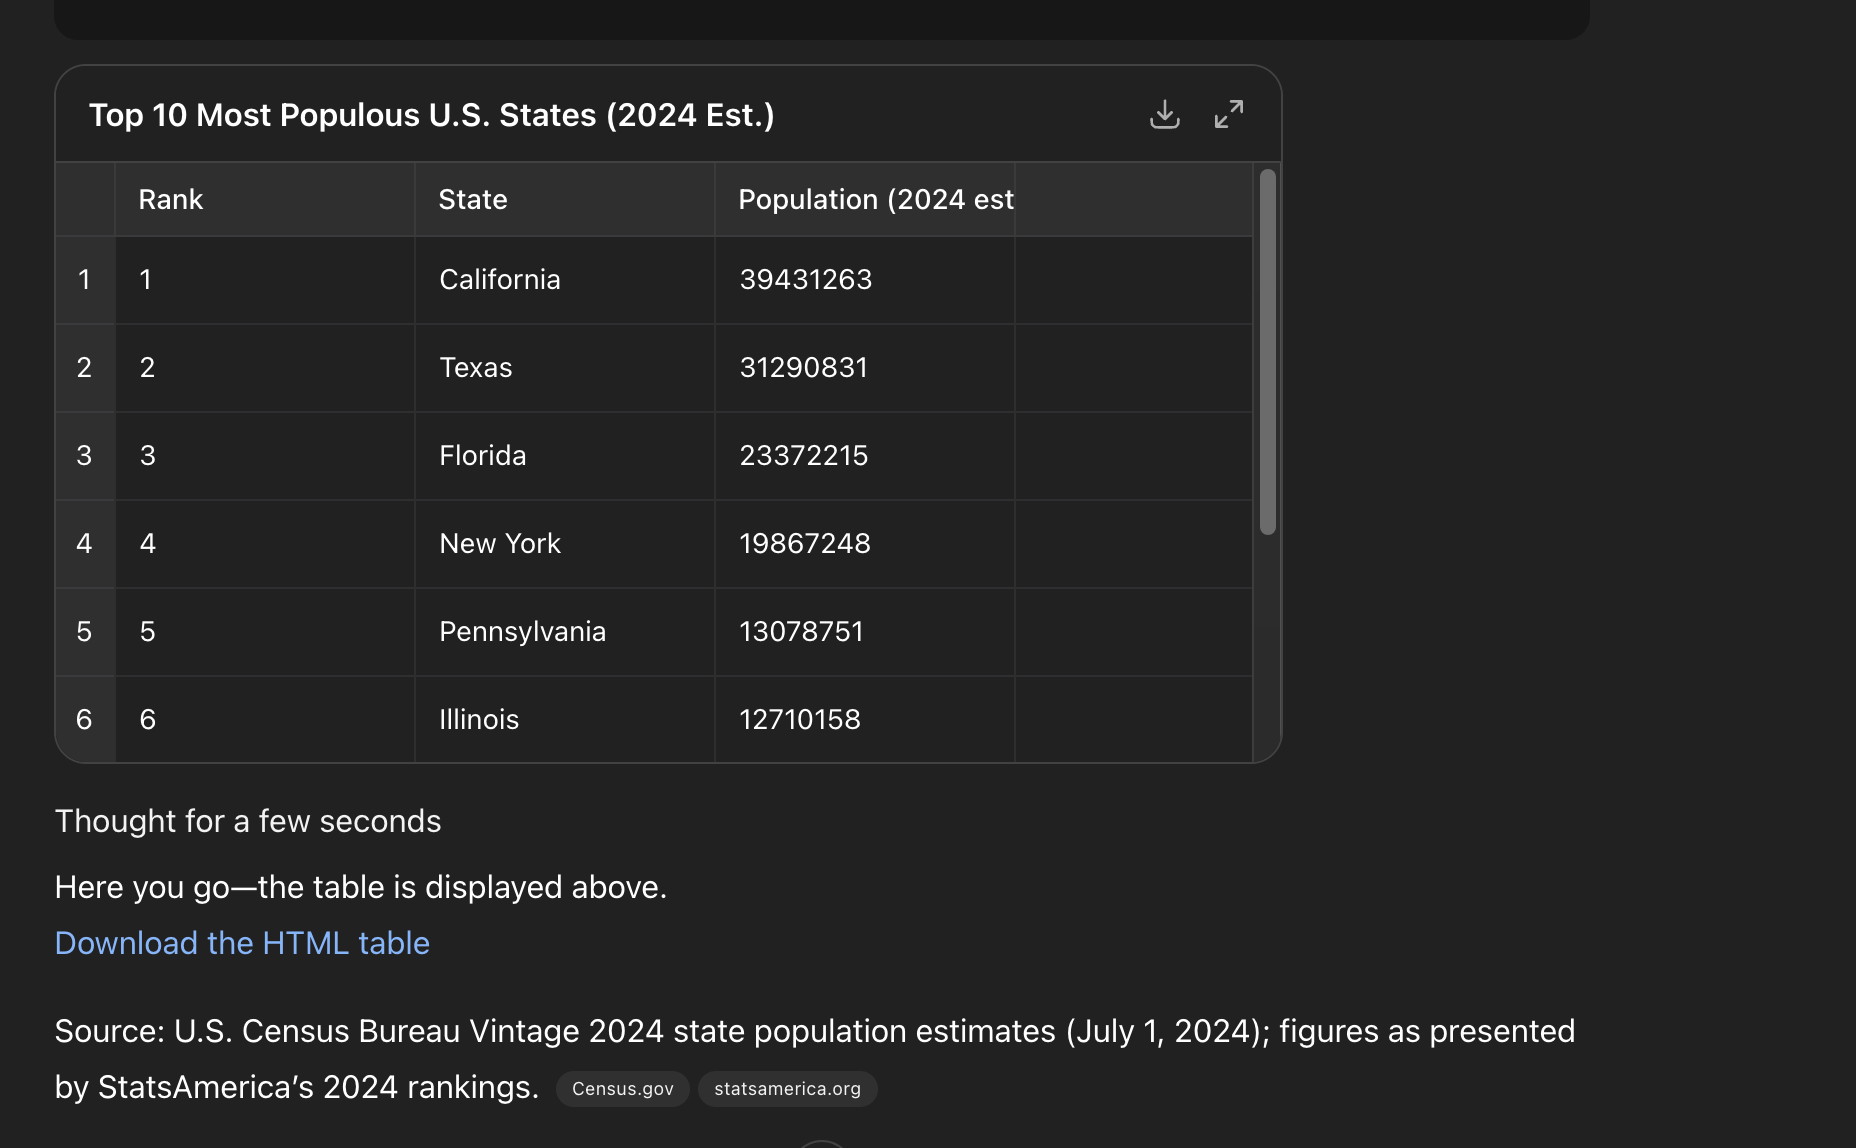Select Pennsylvania's population value 13078751
Viewport: 1856px width, 1148px height.
tap(801, 632)
